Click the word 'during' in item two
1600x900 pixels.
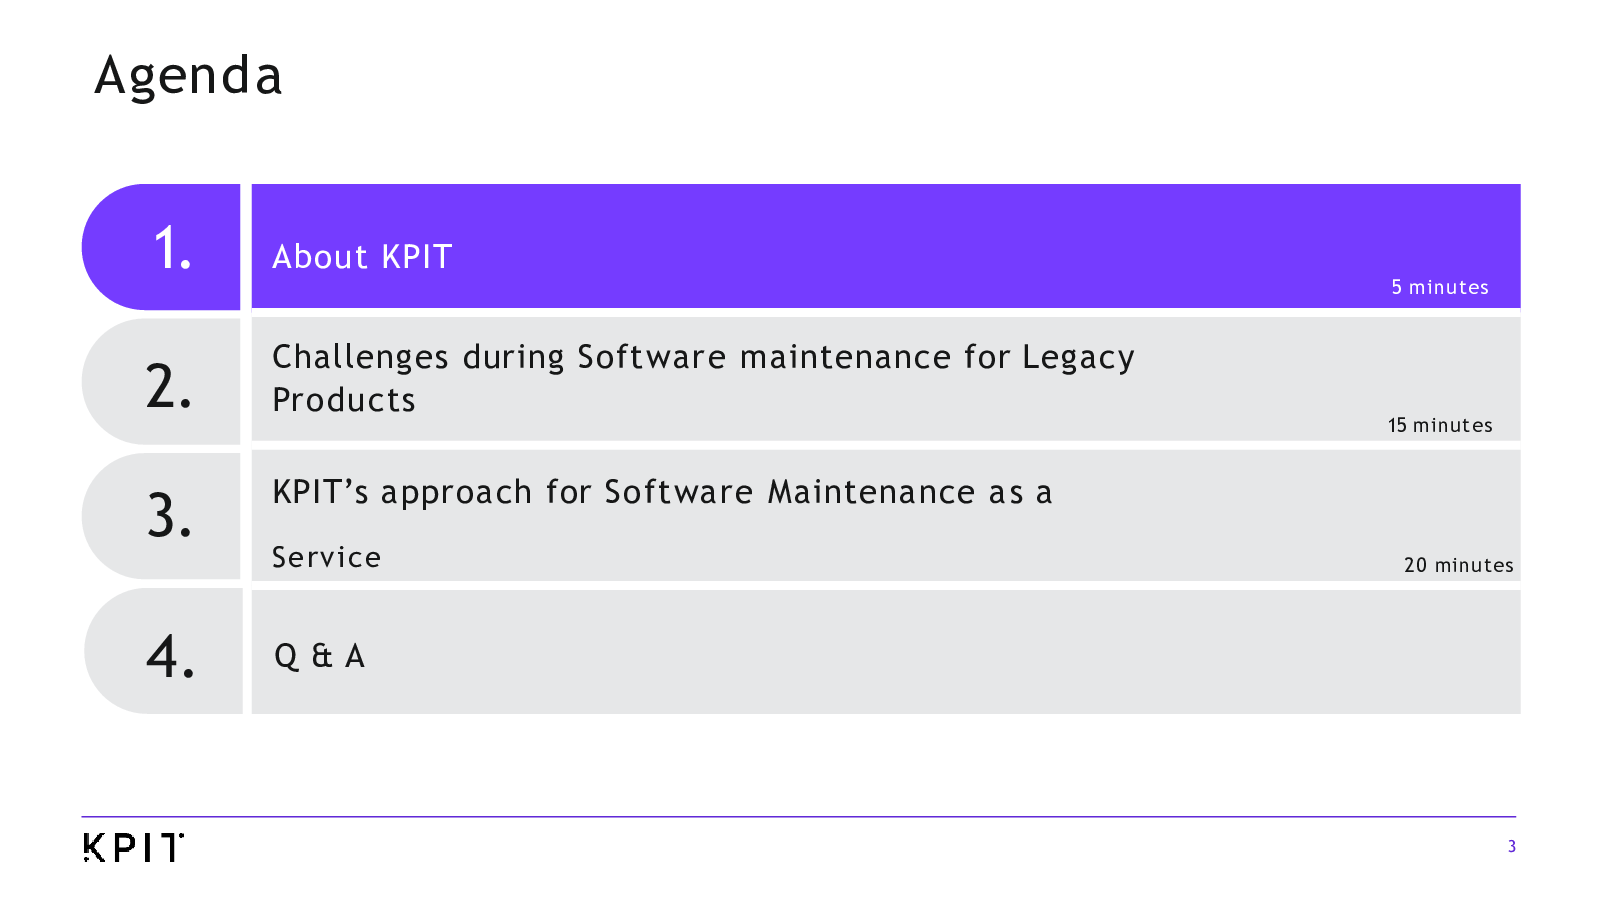click(513, 357)
